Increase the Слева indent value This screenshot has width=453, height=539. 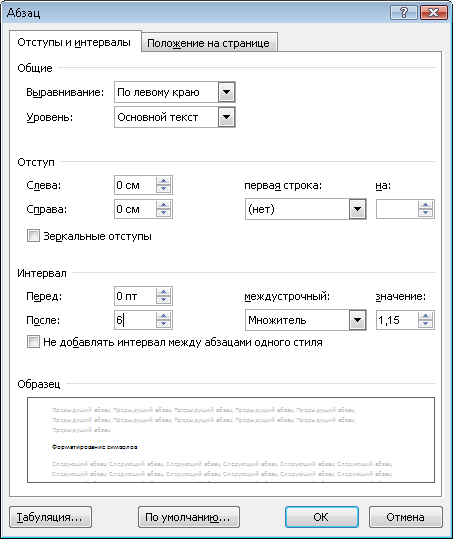coord(163,181)
